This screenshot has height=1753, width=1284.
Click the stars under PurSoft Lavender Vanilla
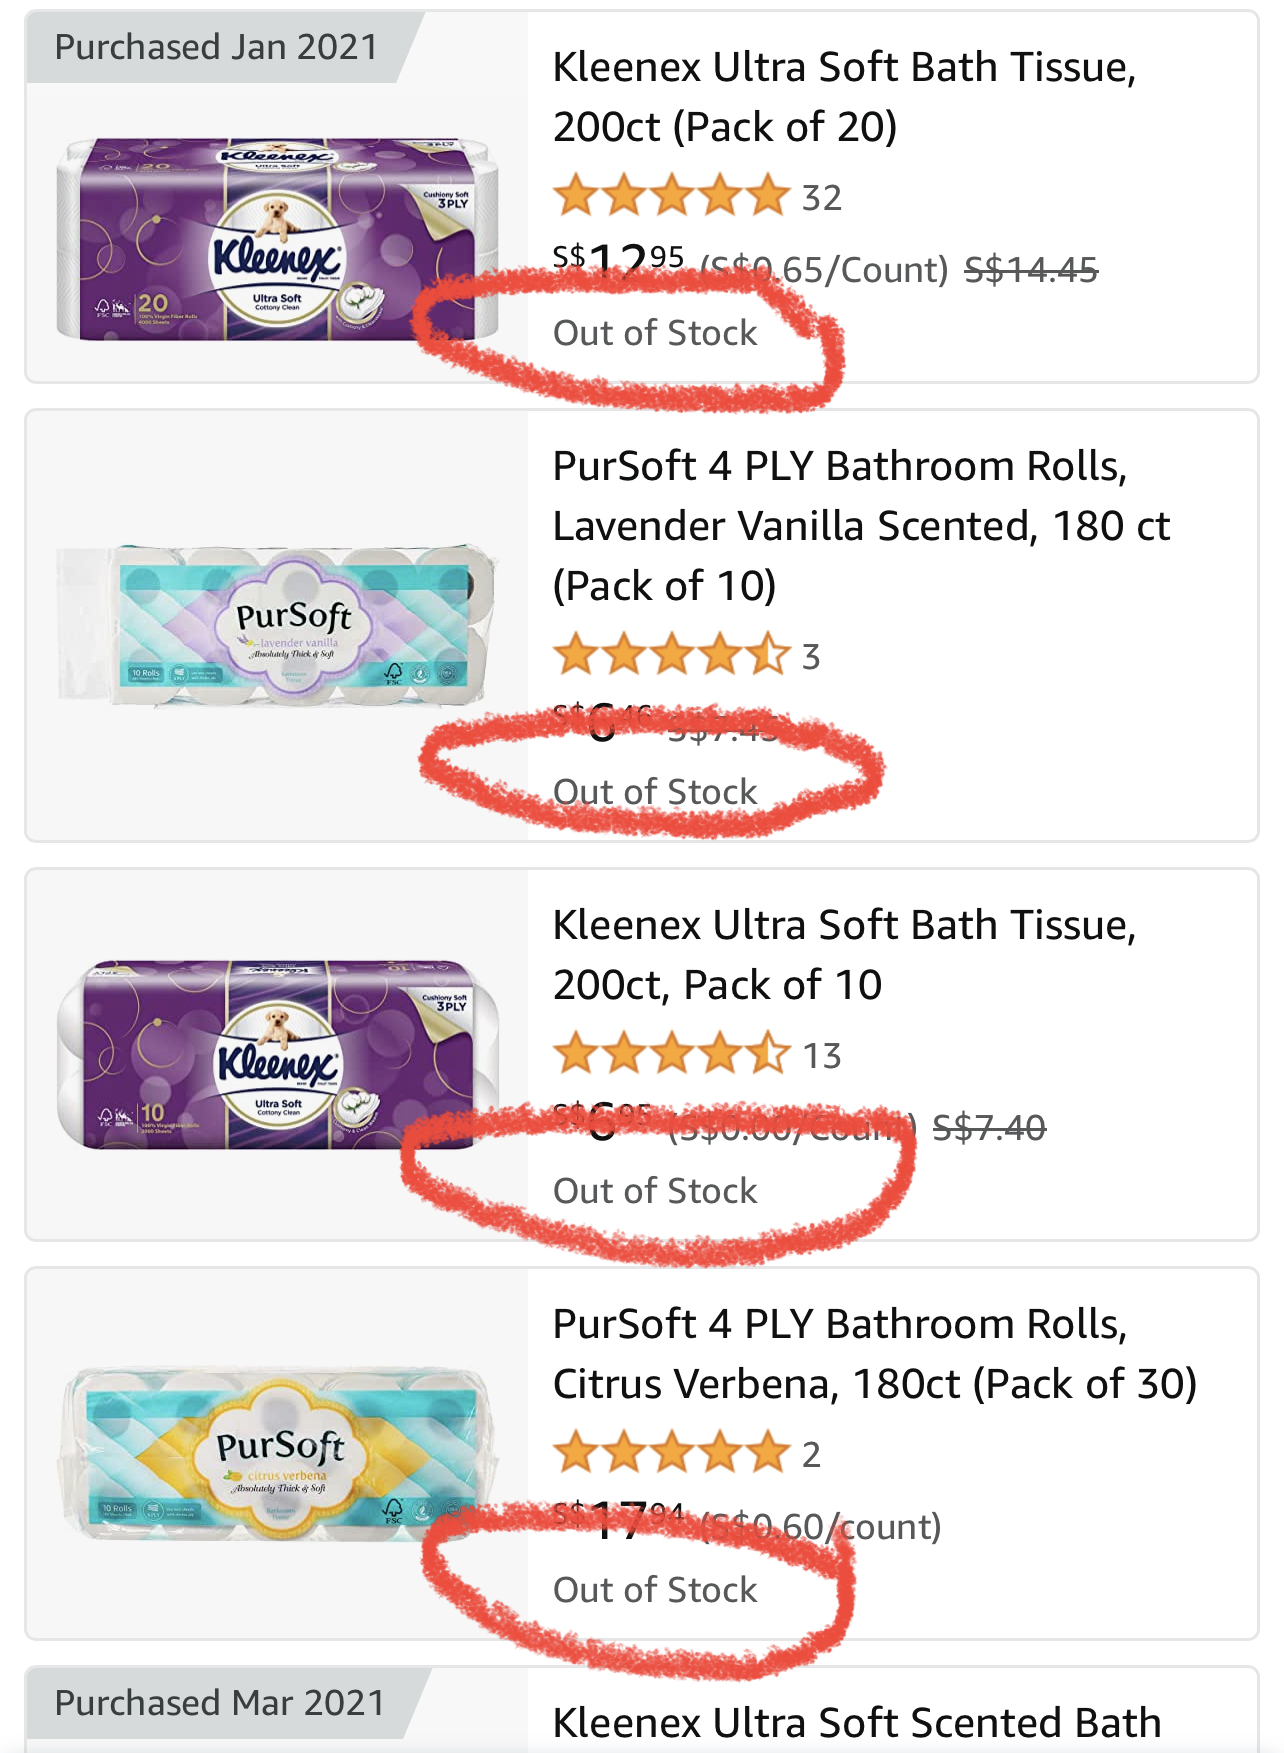click(x=671, y=655)
